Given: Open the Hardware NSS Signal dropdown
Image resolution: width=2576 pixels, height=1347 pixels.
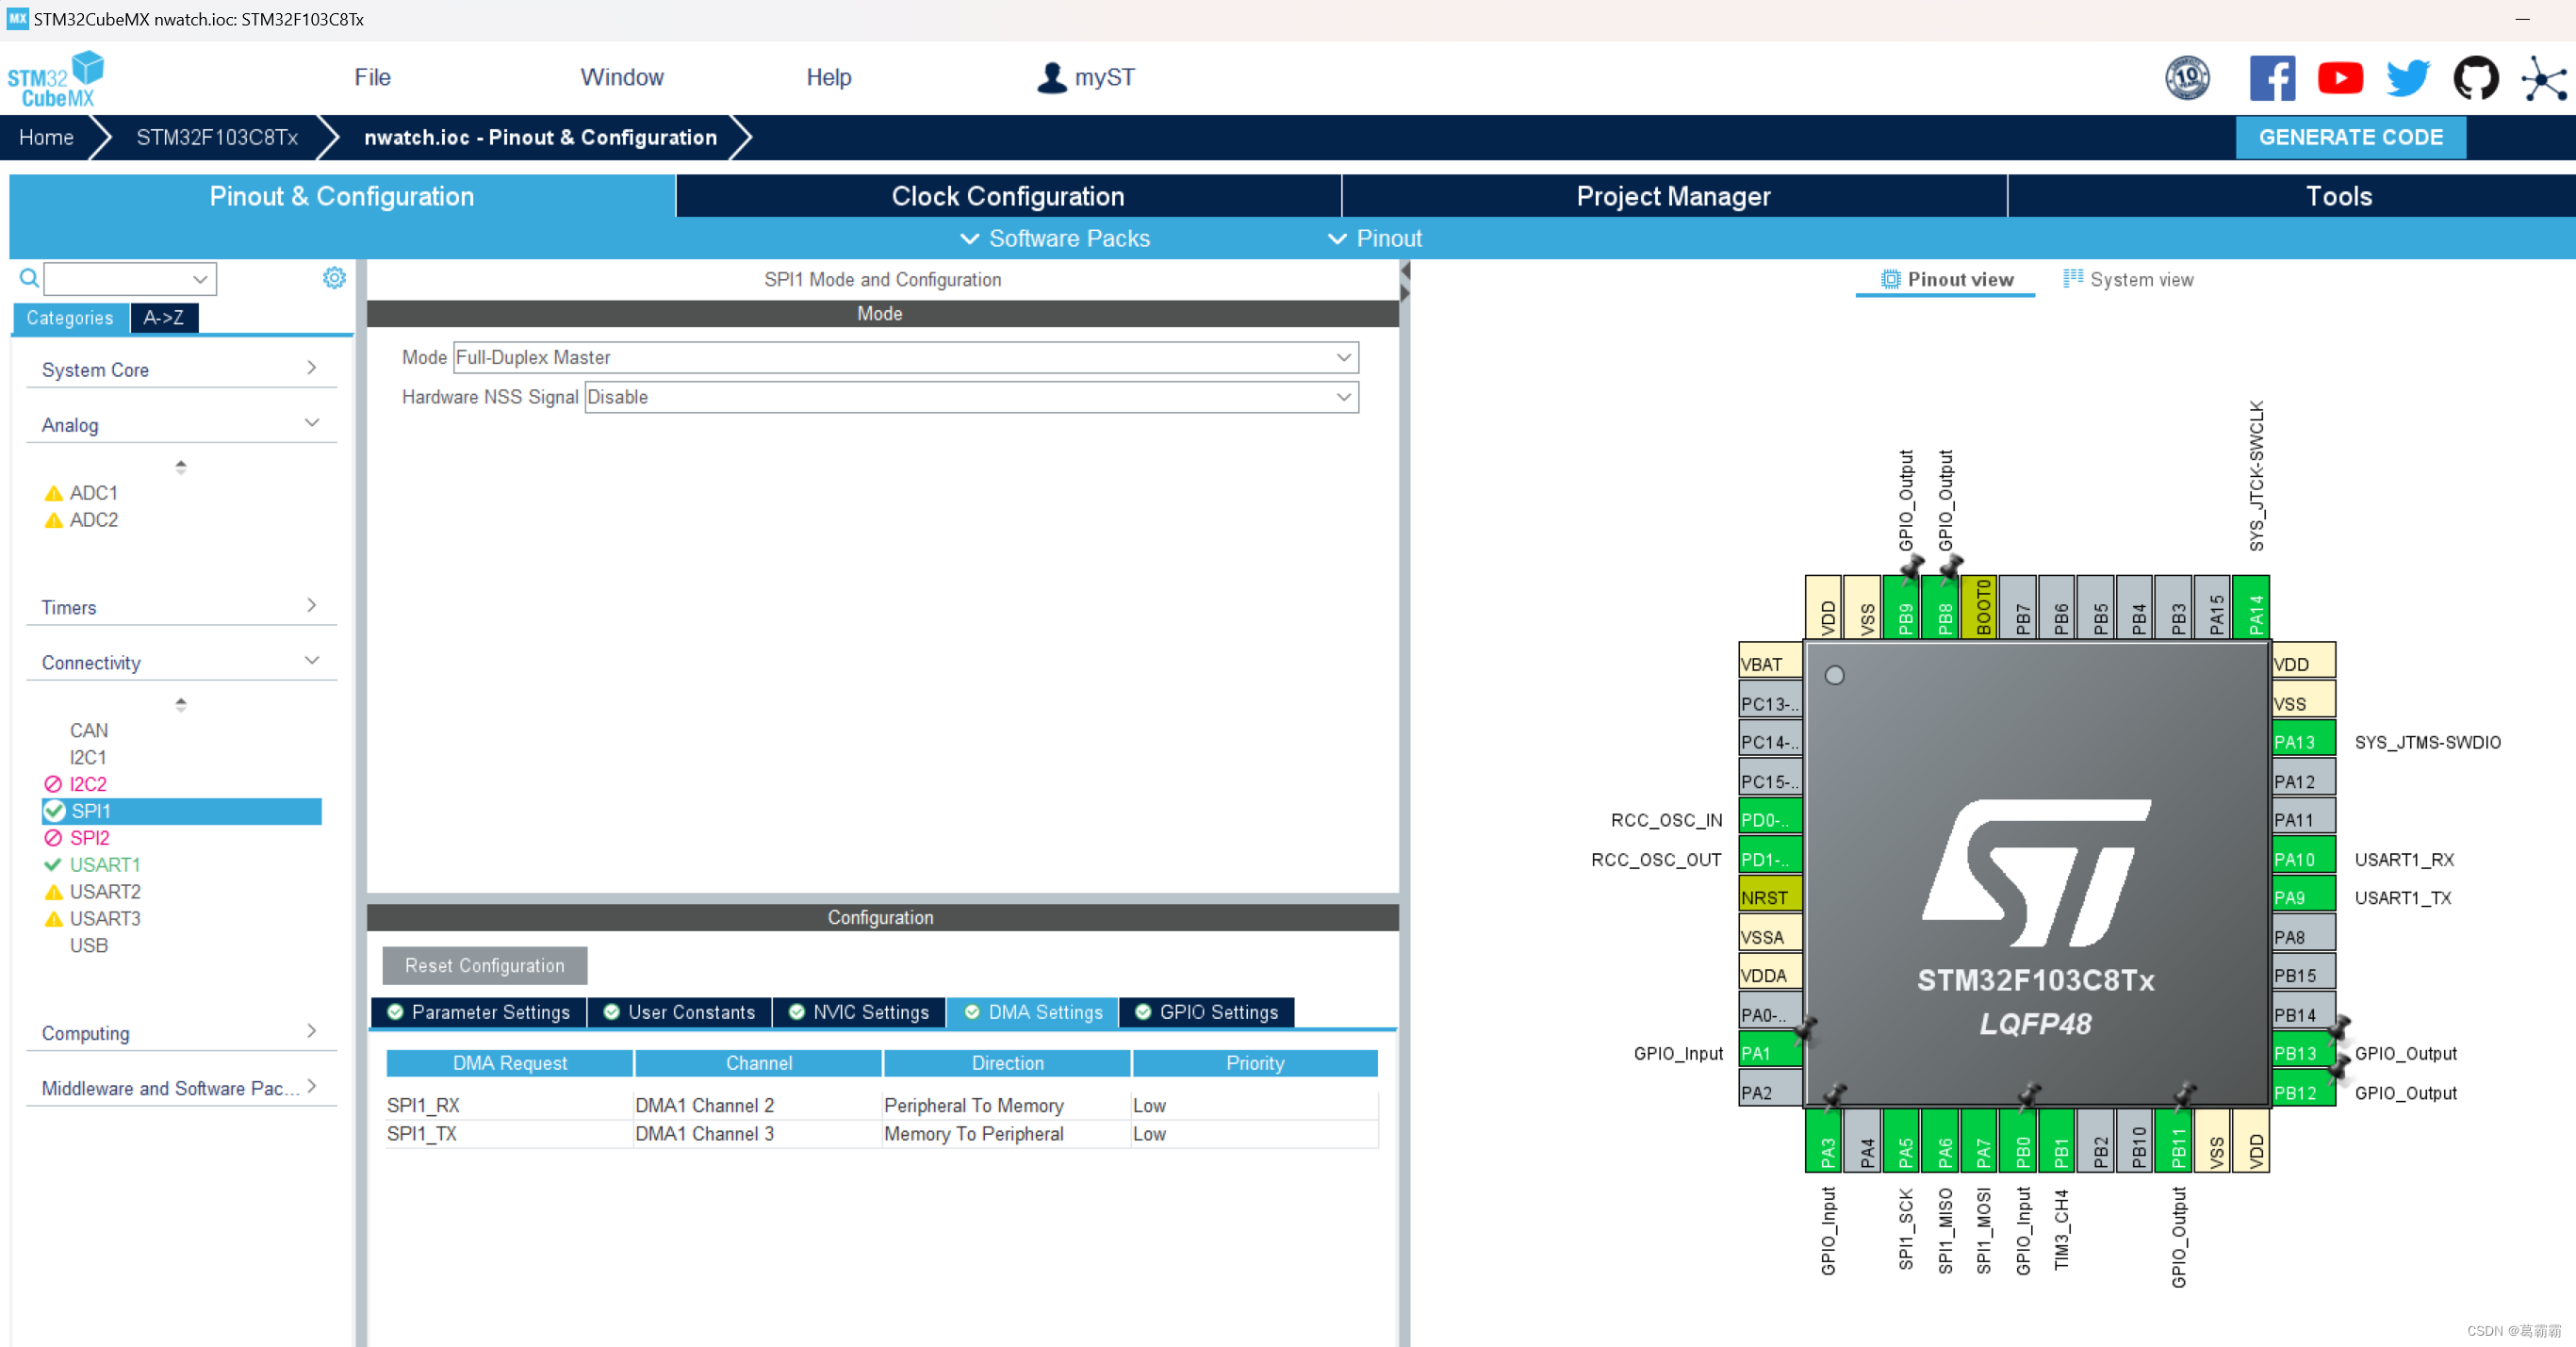Looking at the screenshot, I should pos(971,397).
